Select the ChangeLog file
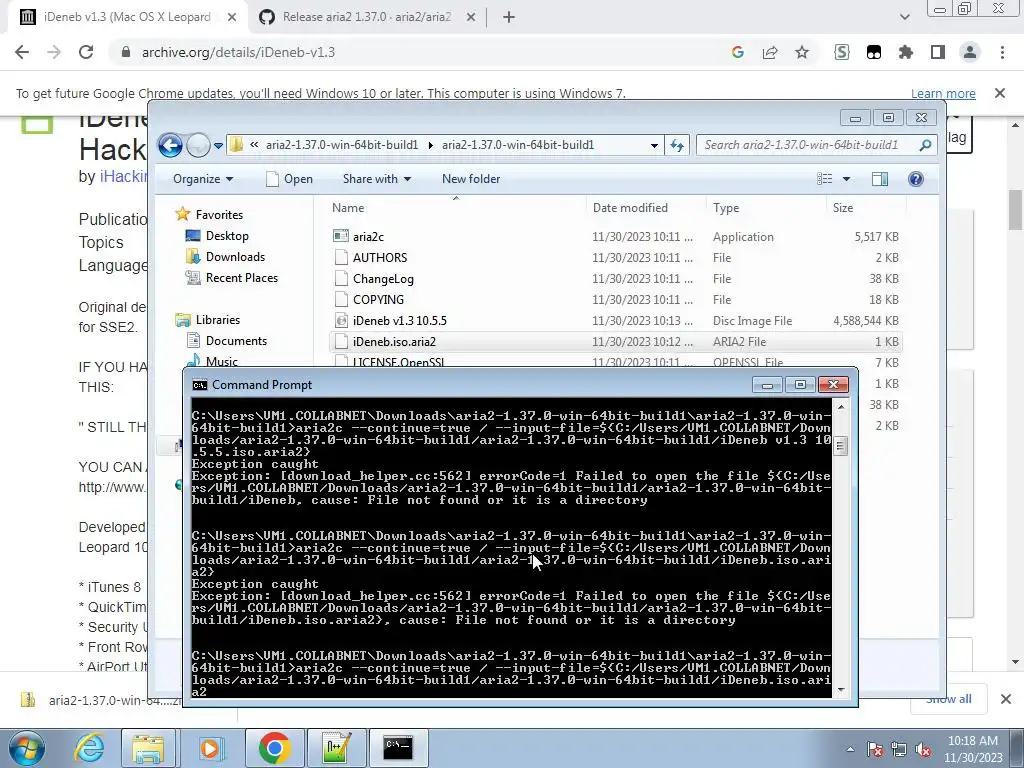The height and width of the screenshot is (768, 1024). [615, 278]
